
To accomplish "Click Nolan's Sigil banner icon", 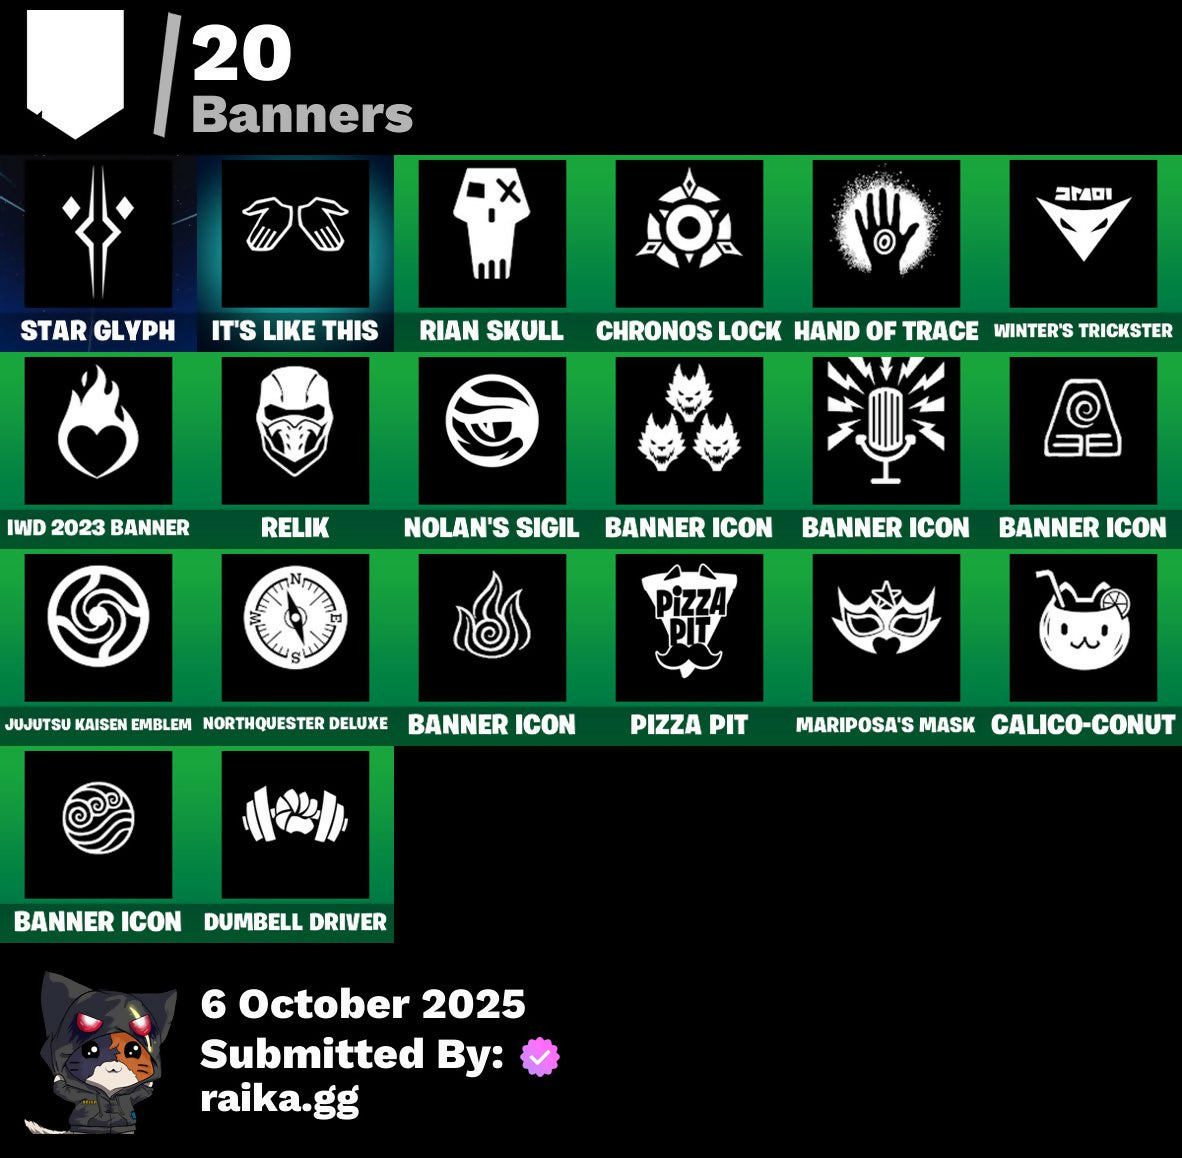I will tap(492, 430).
